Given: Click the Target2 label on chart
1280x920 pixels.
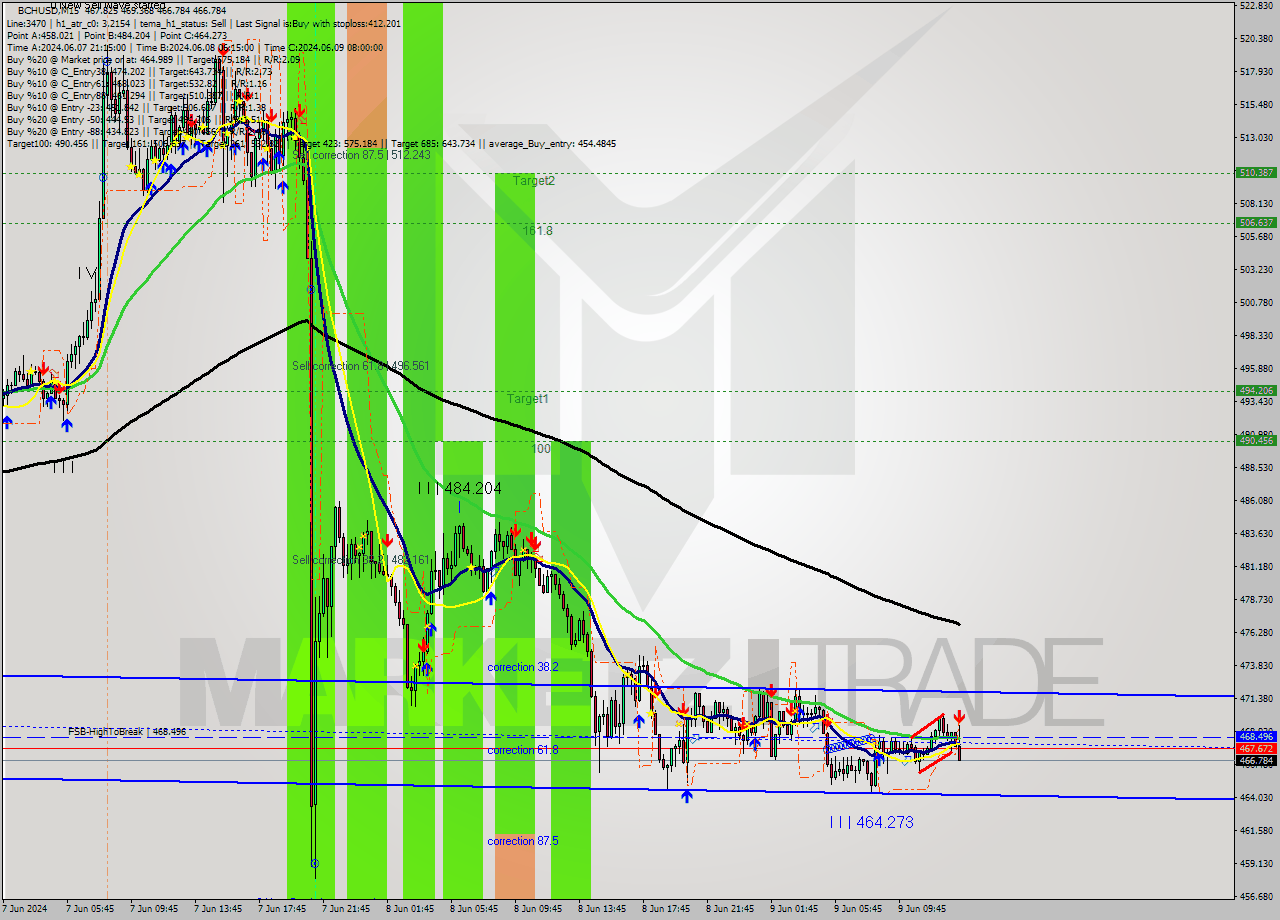Looking at the screenshot, I should (534, 181).
